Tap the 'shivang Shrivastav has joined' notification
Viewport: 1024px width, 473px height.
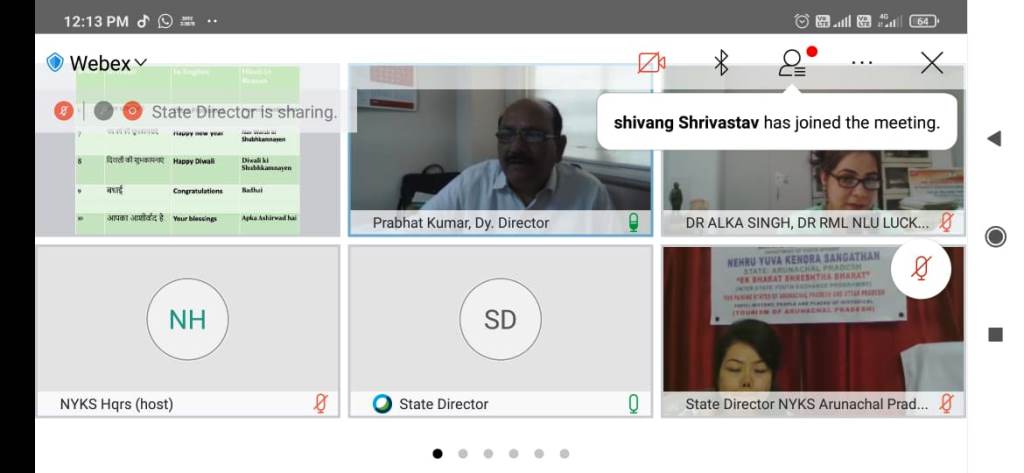click(776, 123)
